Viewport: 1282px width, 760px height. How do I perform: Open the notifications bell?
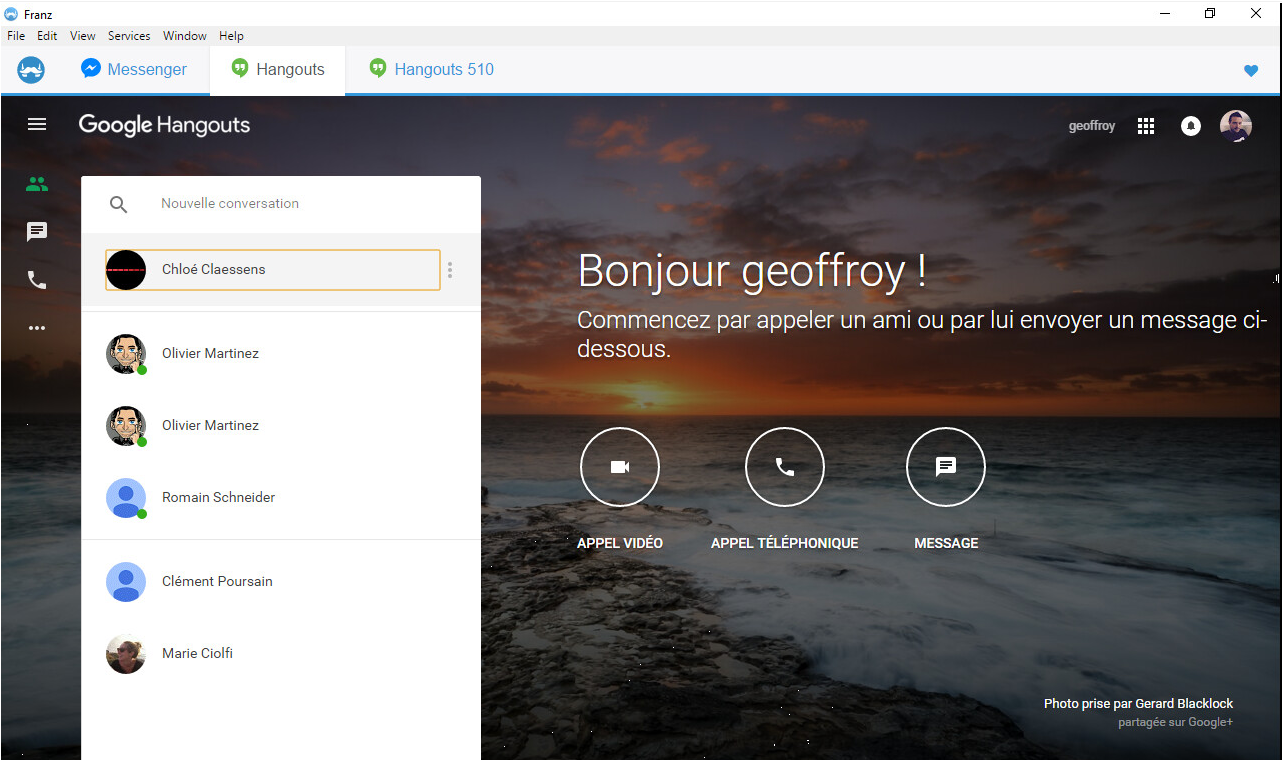tap(1190, 126)
